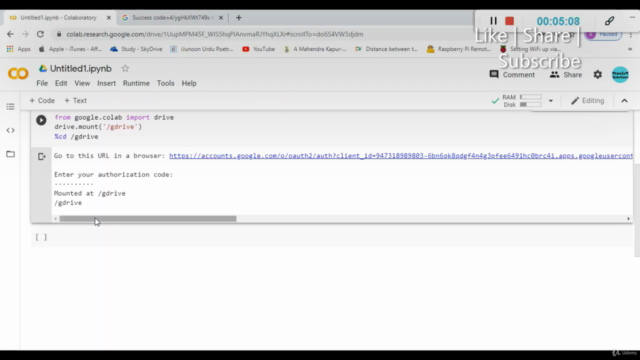Open the A Mahendra Kapur bookmark
The height and width of the screenshot is (360, 640).
[315, 49]
